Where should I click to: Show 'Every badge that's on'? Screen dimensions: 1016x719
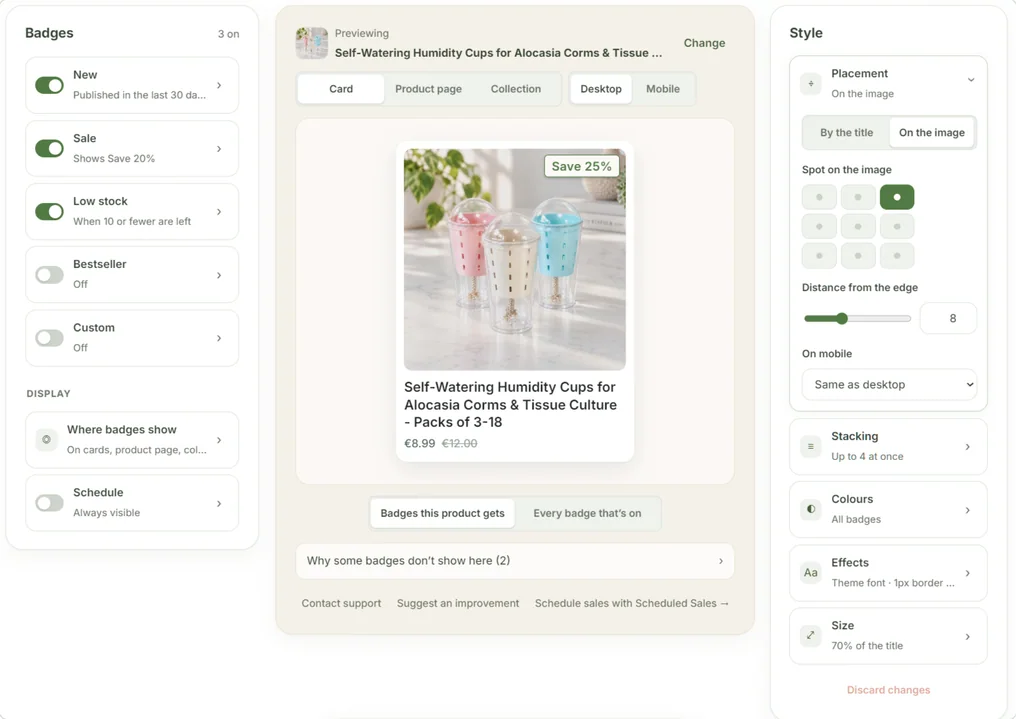[x=587, y=513]
